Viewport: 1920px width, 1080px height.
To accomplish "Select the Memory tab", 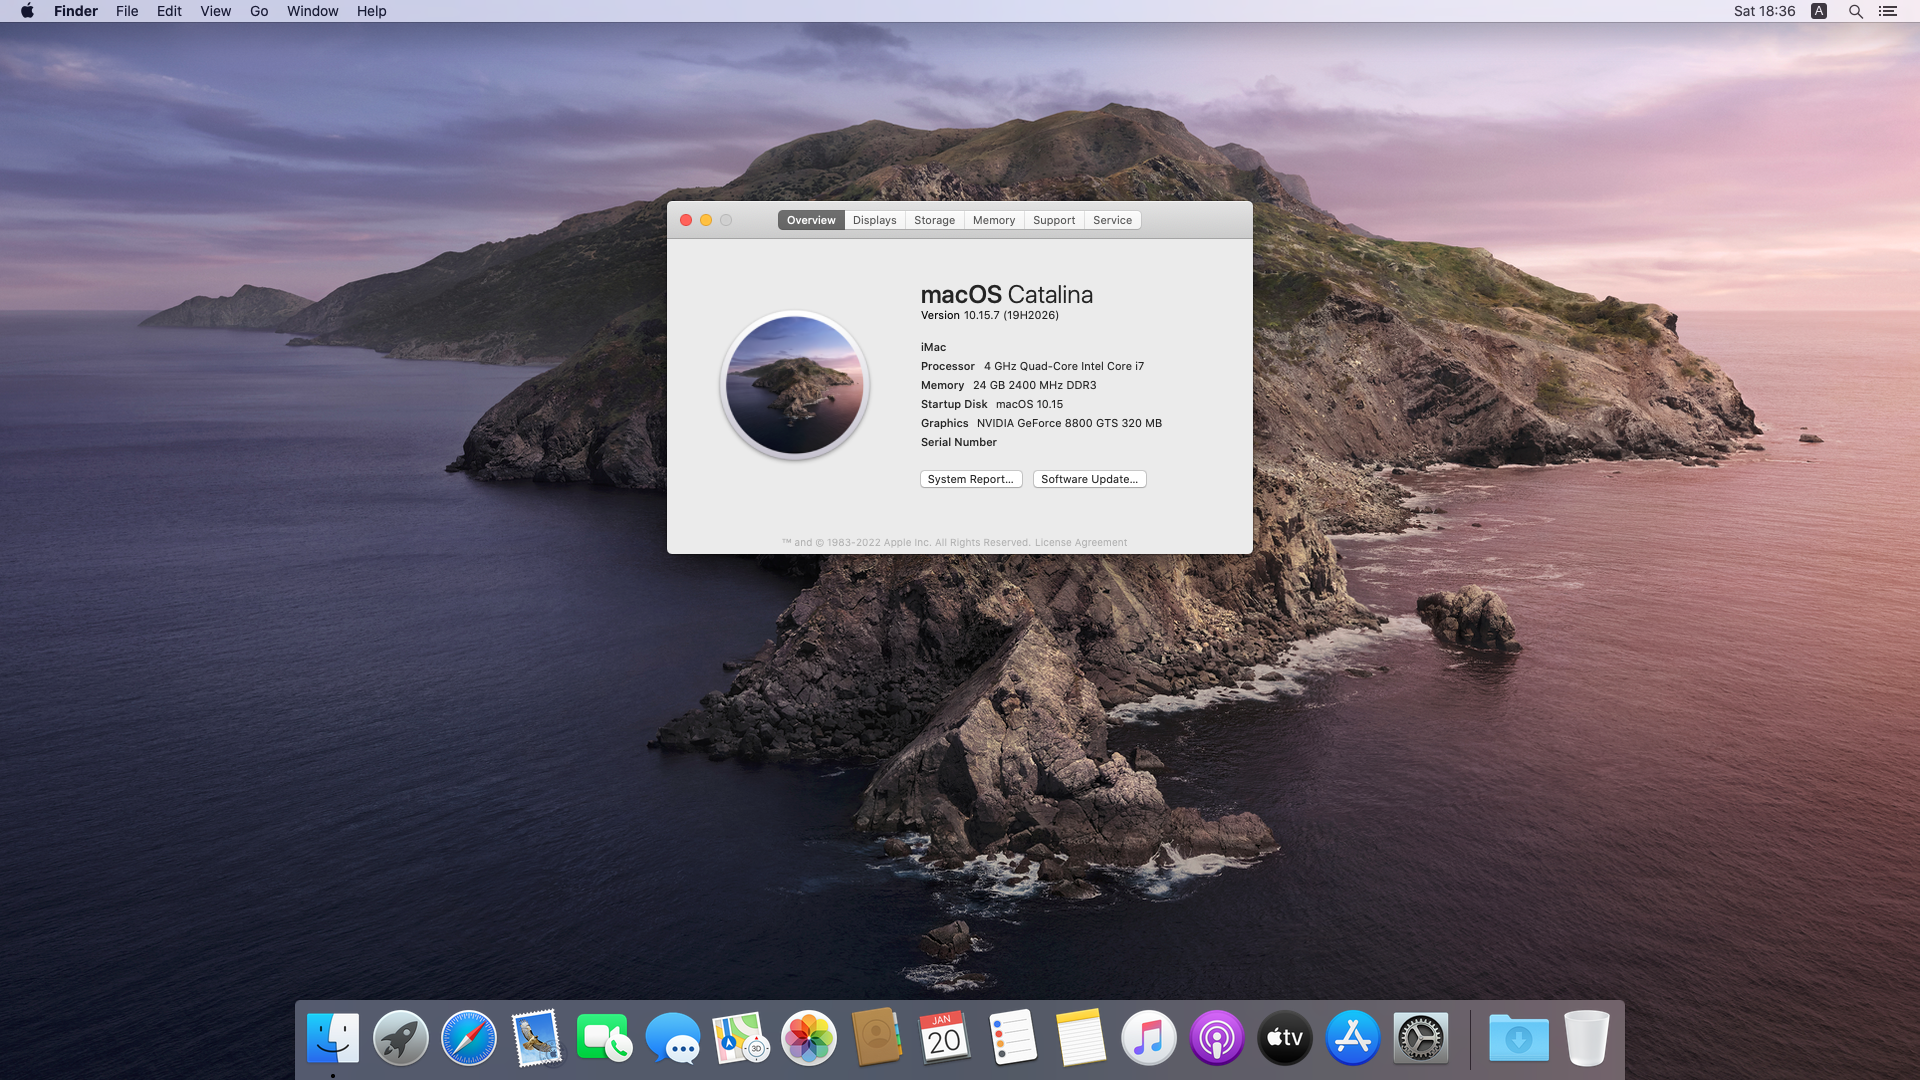I will [993, 220].
